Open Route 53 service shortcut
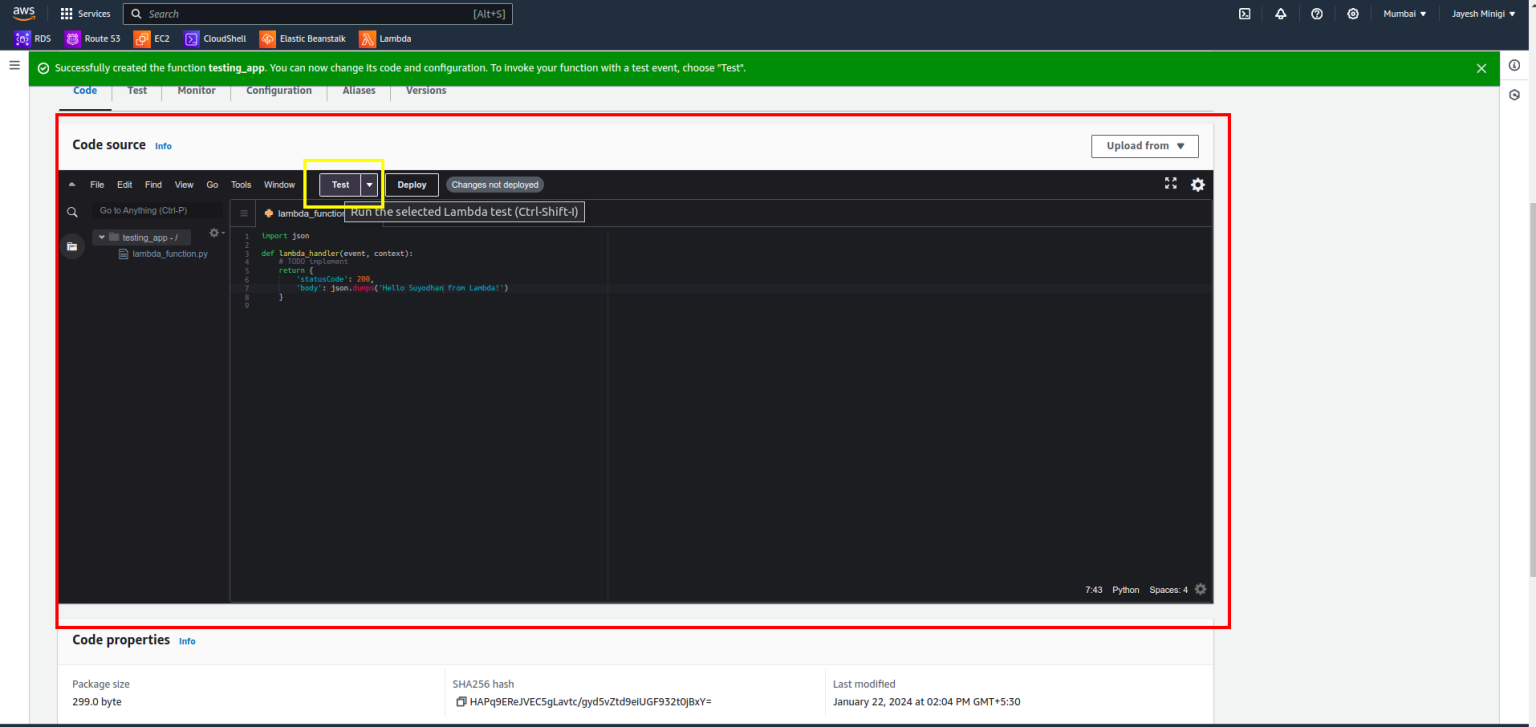Screen dimensions: 1536x727 93,38
